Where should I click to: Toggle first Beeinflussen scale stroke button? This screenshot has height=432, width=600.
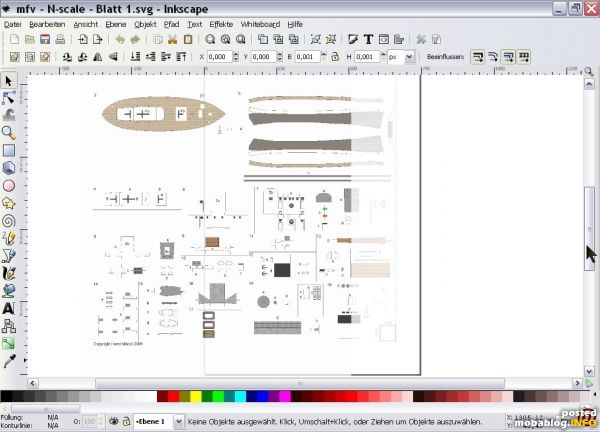478,57
